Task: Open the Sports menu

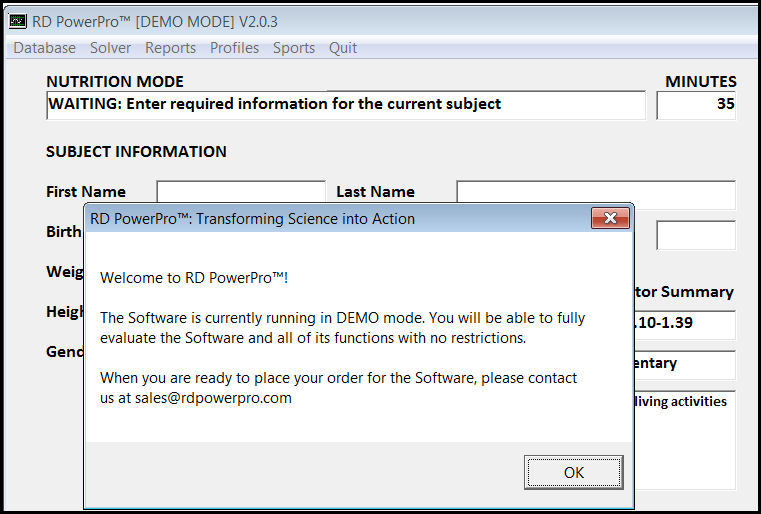Action: click(294, 48)
